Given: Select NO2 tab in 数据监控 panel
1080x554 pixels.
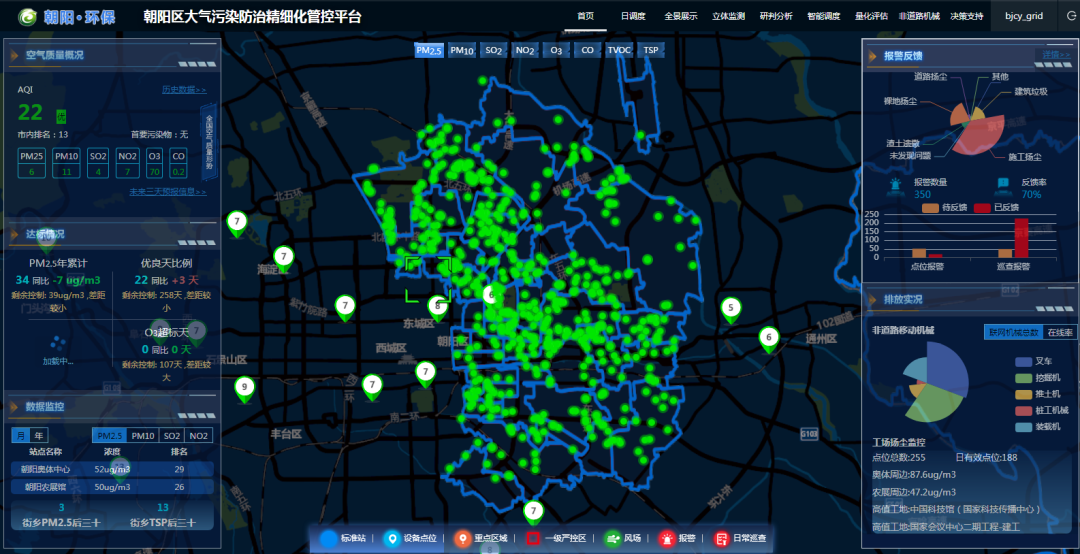Looking at the screenshot, I should point(198,435).
